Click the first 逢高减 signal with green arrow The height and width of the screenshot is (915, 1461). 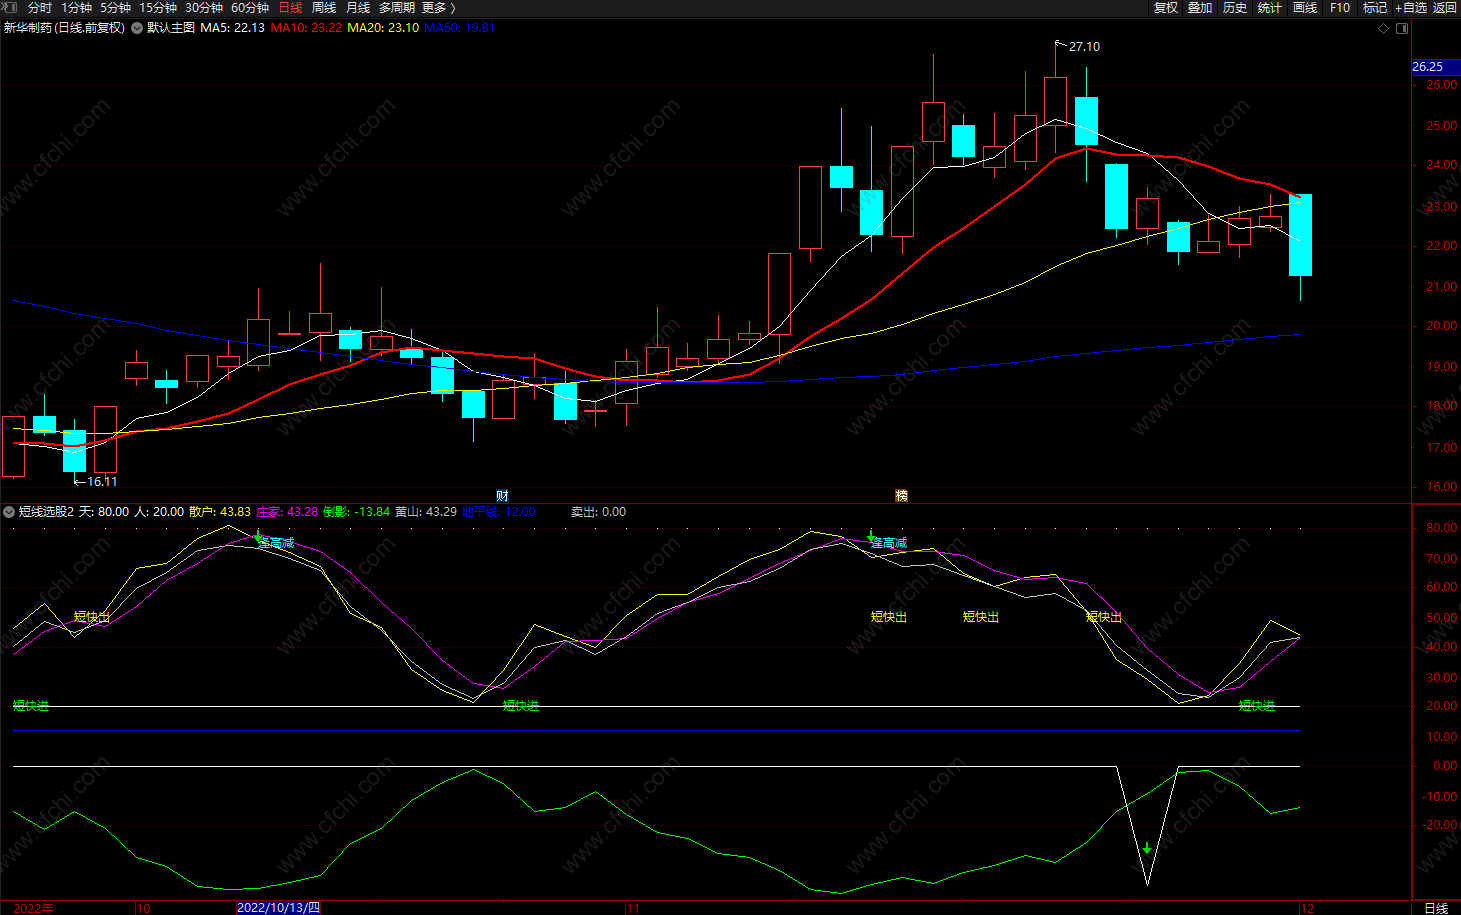coord(273,542)
